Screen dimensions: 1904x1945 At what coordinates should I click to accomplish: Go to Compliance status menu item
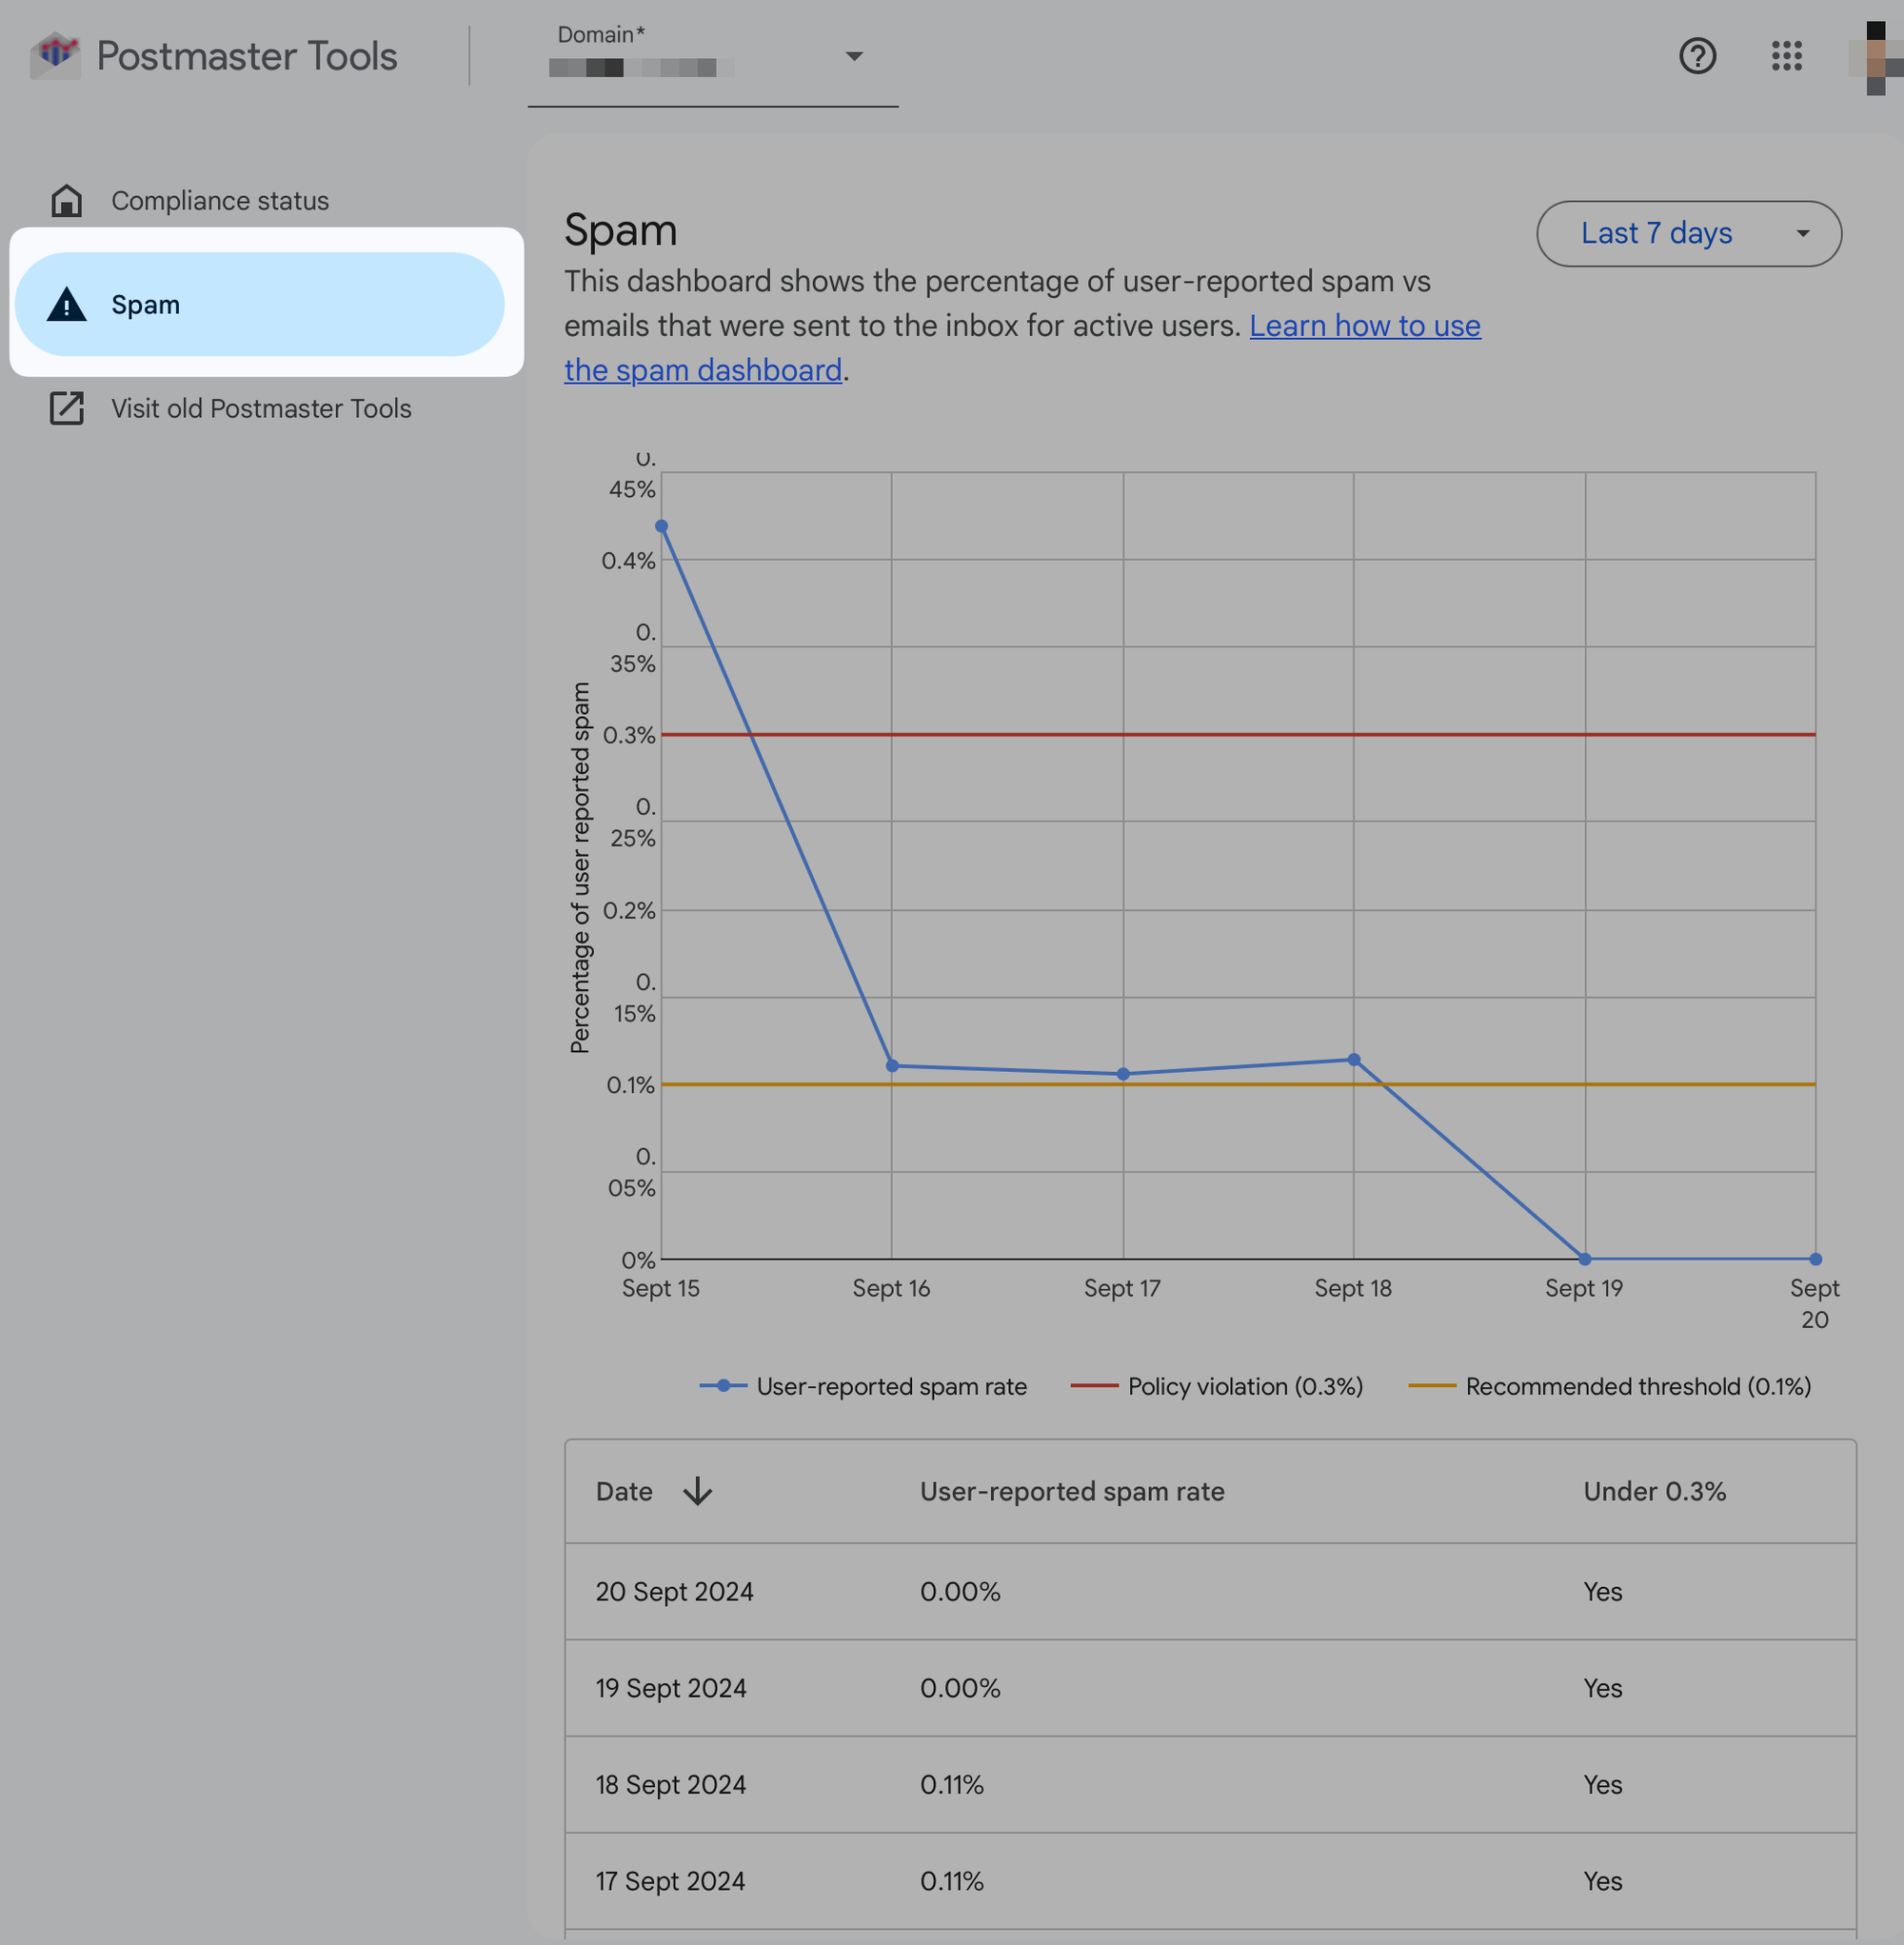220,201
